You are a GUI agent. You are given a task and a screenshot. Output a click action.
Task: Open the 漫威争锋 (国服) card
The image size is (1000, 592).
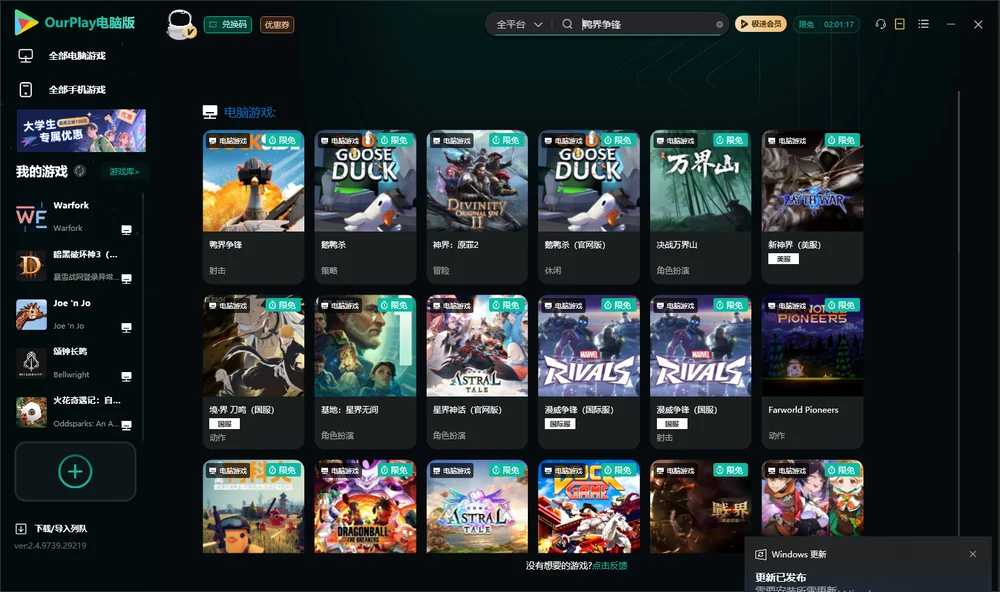(701, 372)
